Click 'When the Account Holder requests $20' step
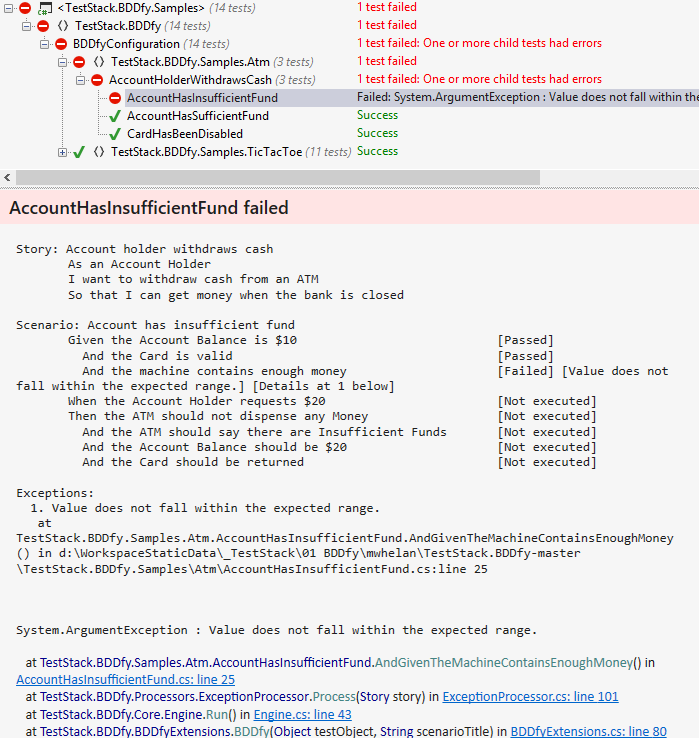This screenshot has width=699, height=738. coord(196,401)
